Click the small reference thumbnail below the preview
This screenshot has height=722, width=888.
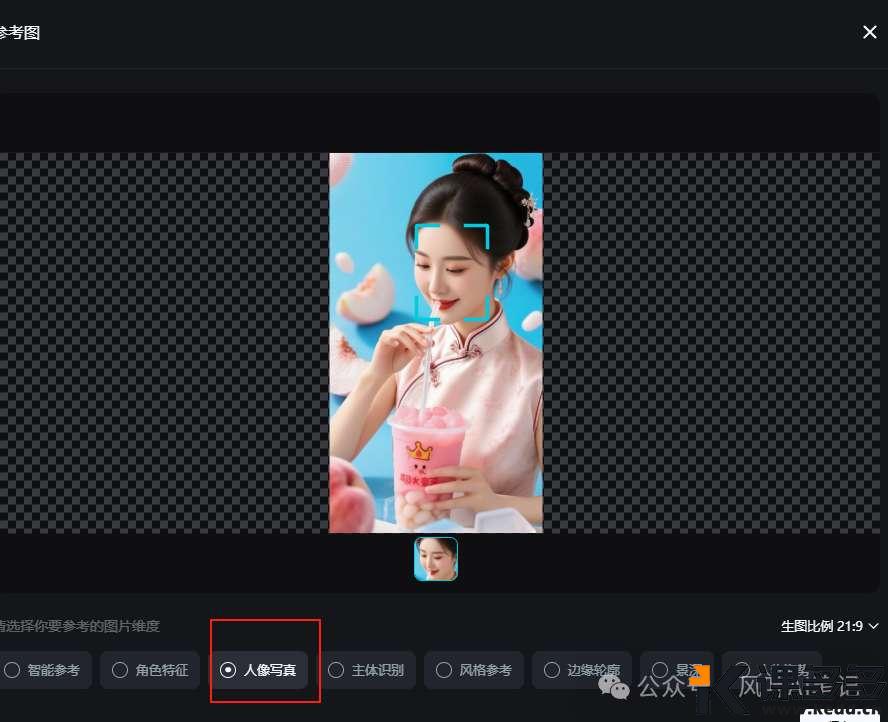click(x=436, y=559)
